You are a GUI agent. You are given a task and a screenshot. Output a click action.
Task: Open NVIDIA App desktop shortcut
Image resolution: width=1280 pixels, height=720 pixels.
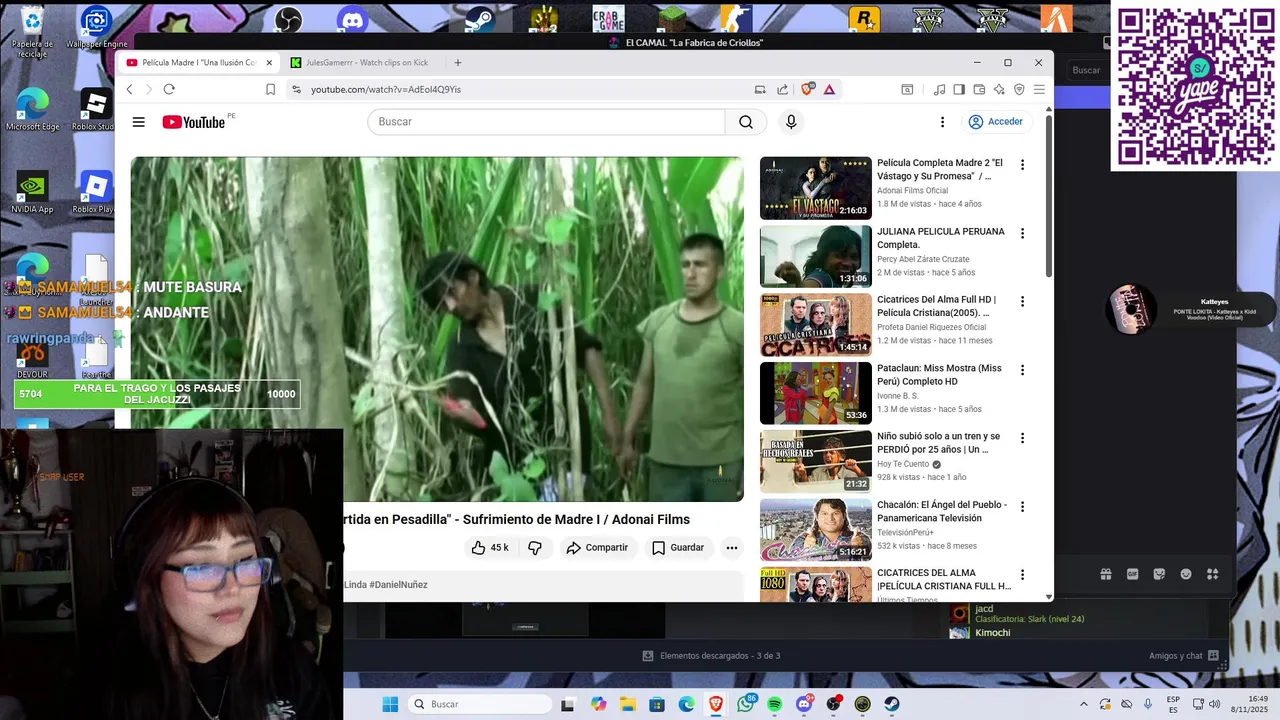tap(32, 192)
